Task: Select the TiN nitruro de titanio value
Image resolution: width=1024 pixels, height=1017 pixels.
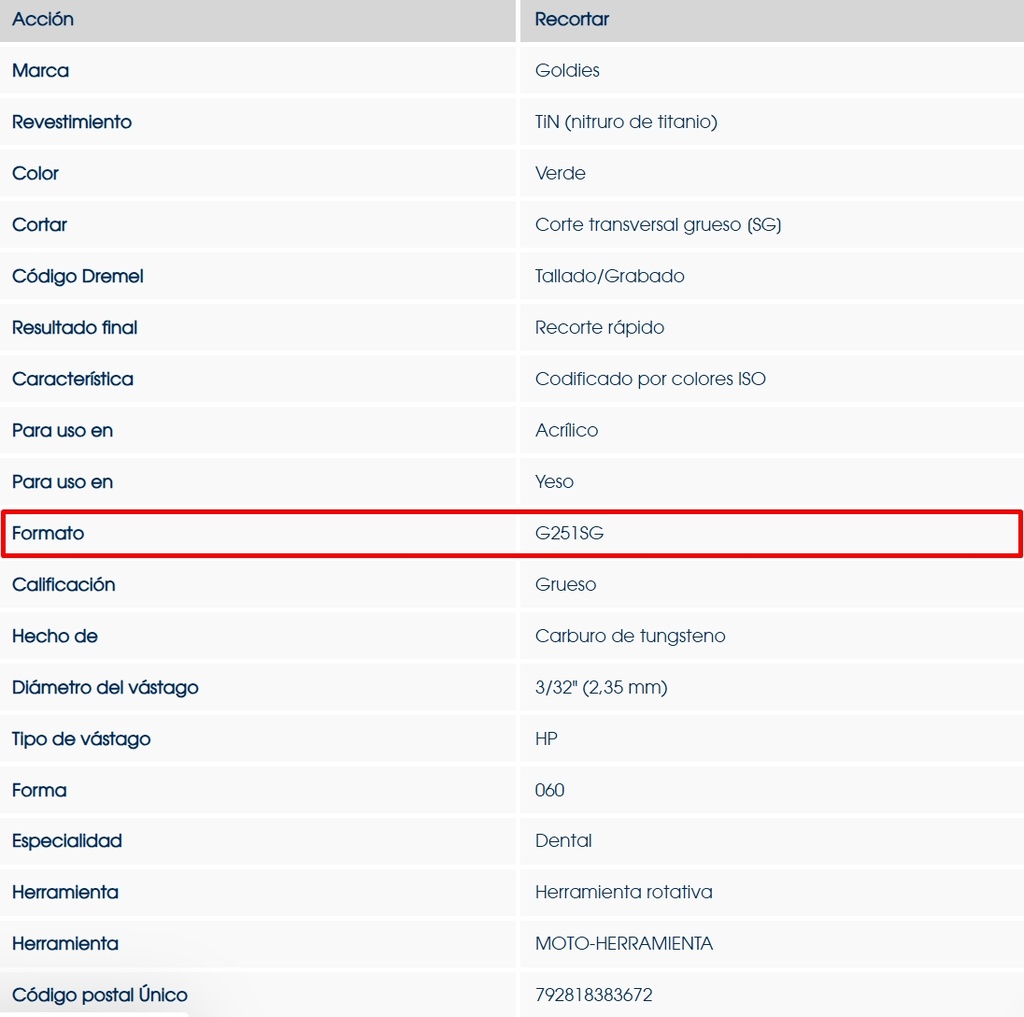Action: coord(626,122)
